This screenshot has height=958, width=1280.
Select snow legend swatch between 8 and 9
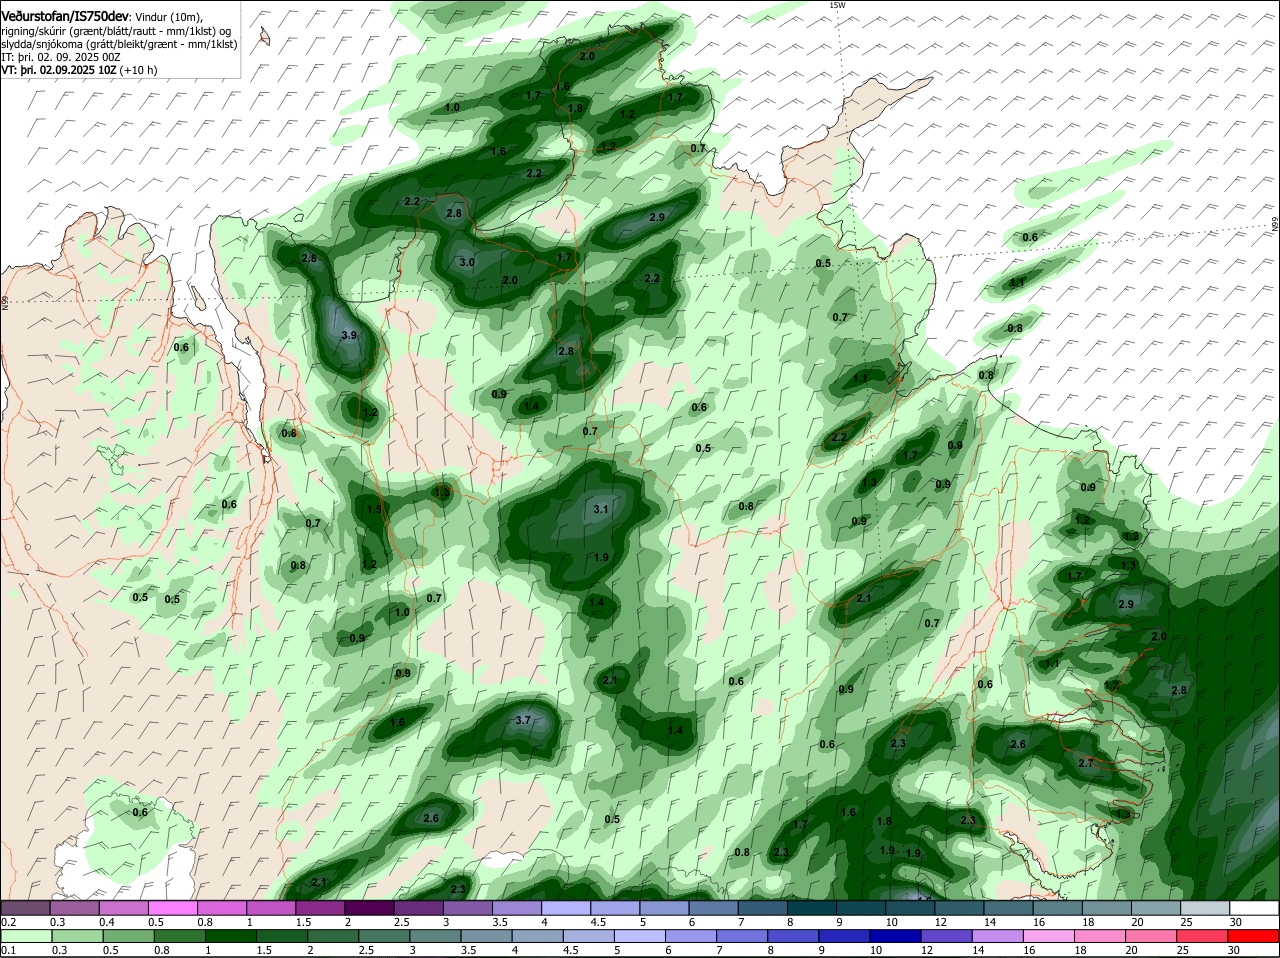point(812,908)
